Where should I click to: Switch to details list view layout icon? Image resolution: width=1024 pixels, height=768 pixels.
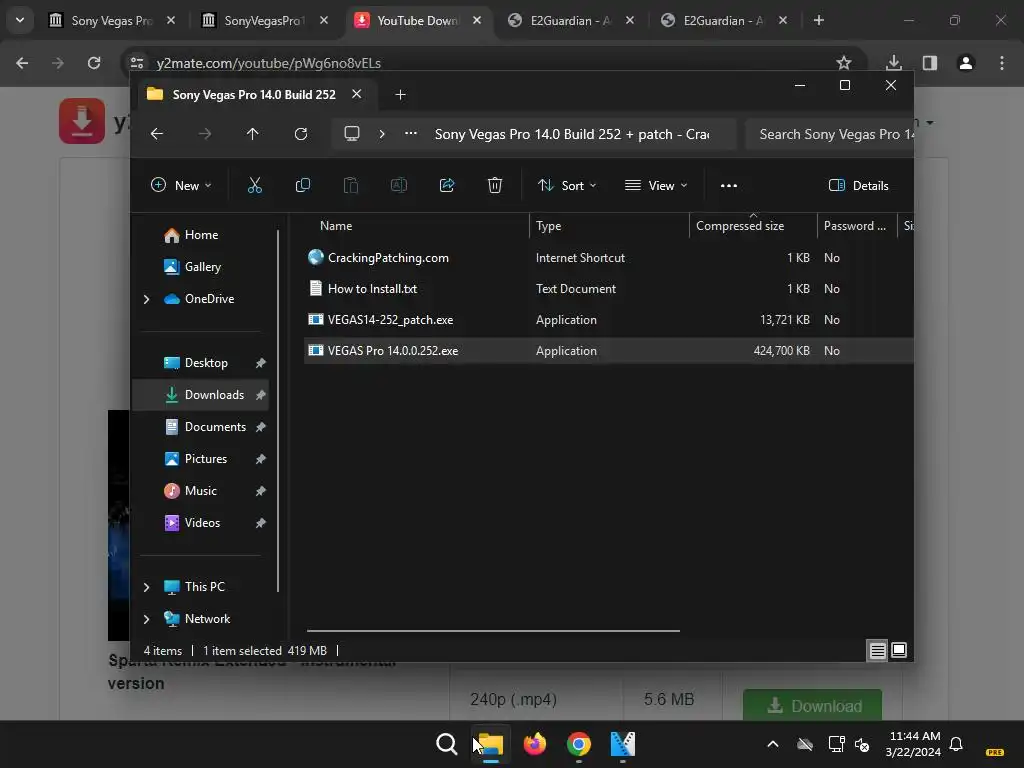click(x=877, y=650)
